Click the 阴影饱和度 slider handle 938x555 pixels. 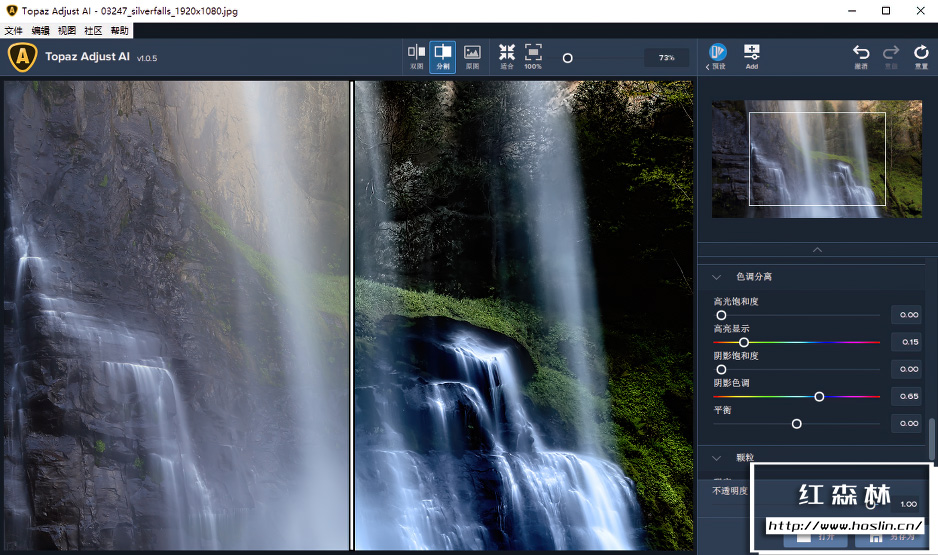coord(721,370)
